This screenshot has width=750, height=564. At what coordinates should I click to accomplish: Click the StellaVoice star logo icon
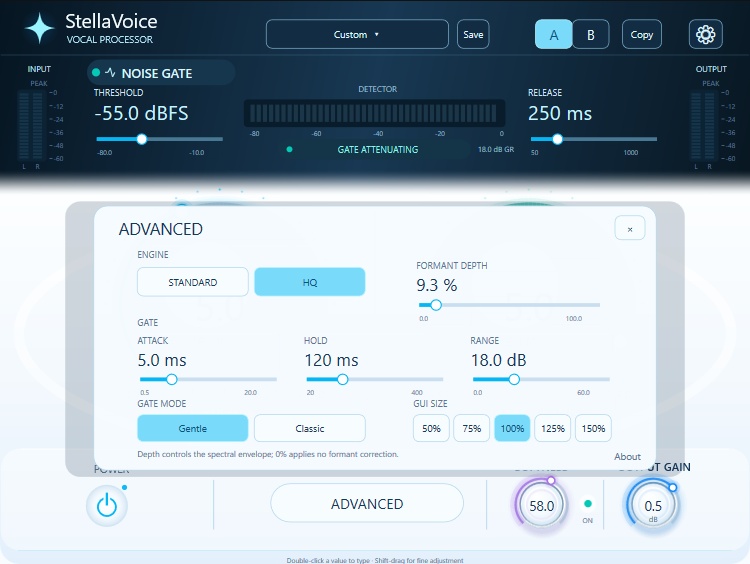click(39, 29)
